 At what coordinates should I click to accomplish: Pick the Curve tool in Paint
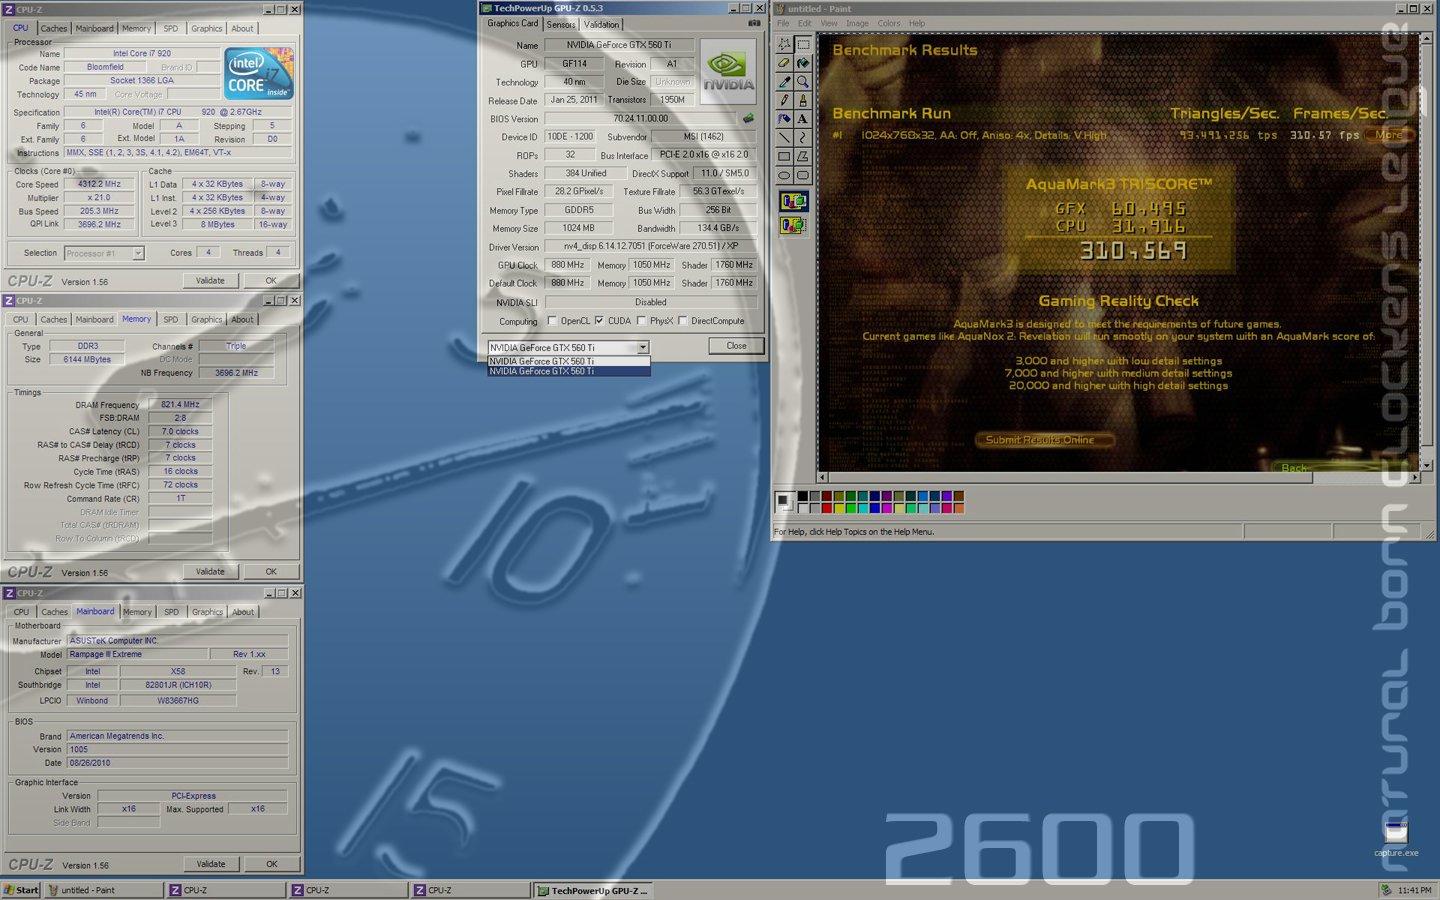[x=803, y=137]
